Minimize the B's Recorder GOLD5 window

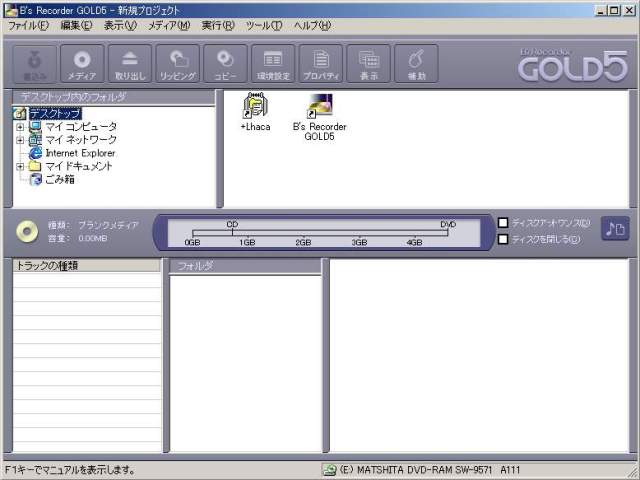pos(600,10)
